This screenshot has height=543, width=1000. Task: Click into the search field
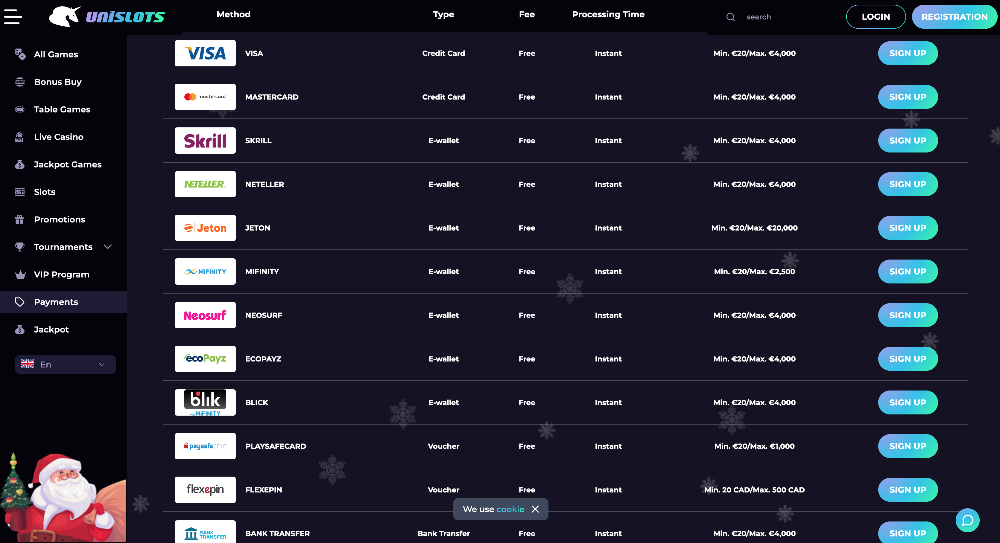[x=785, y=17]
